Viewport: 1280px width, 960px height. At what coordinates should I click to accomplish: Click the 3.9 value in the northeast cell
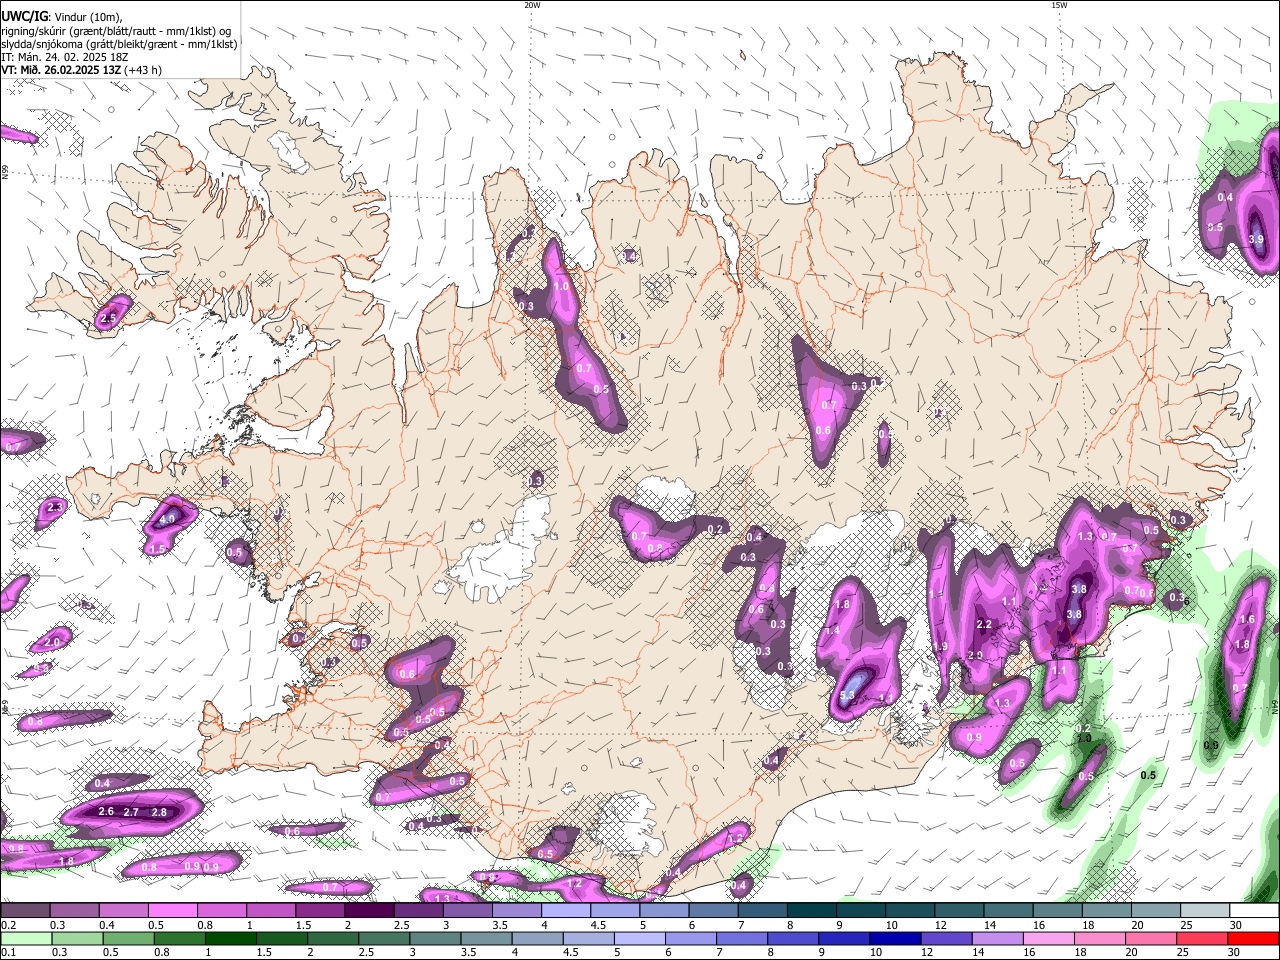click(x=1257, y=239)
